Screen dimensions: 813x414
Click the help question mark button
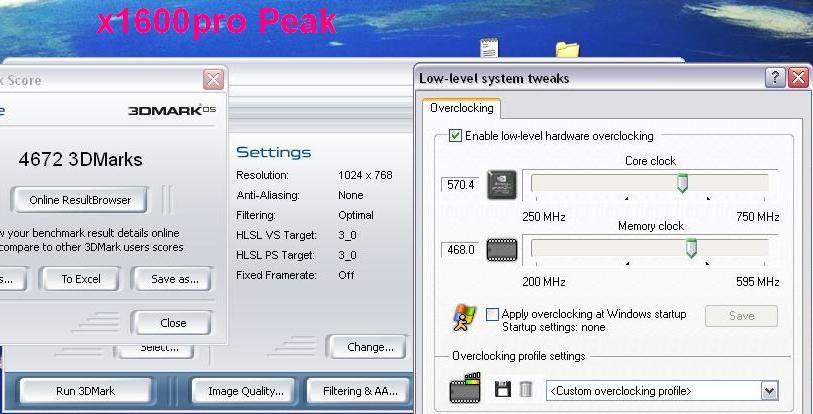tap(775, 78)
